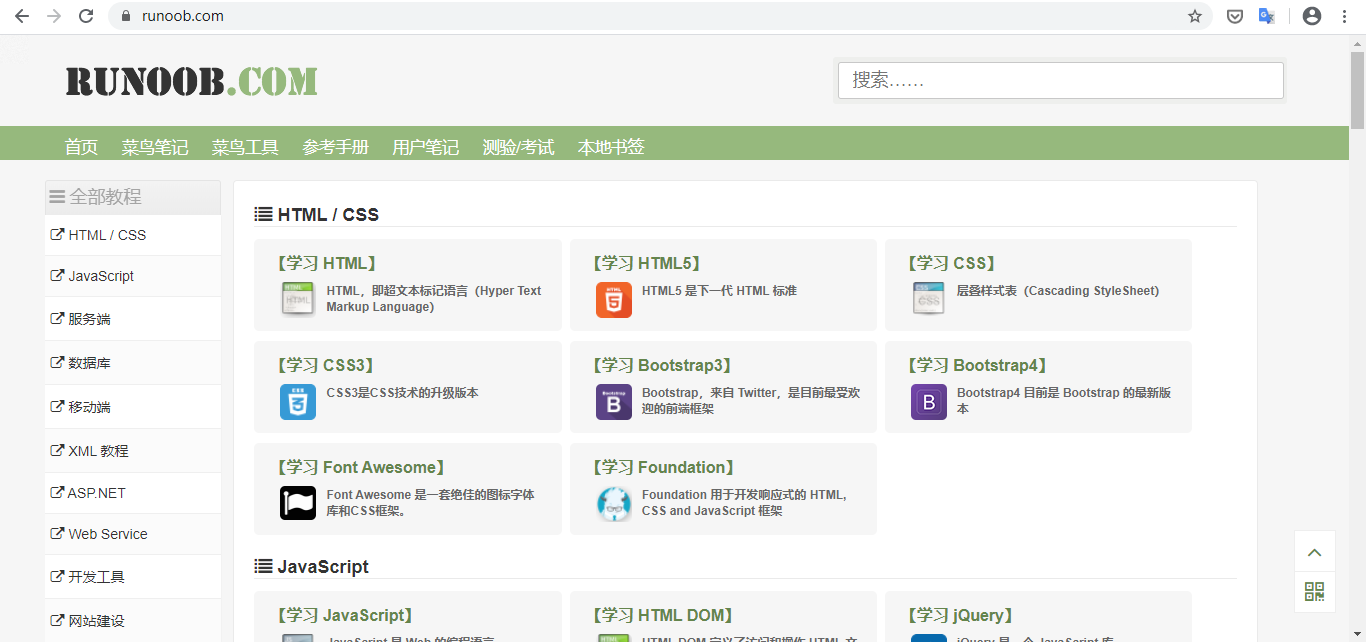
Task: Open the 【学习 HTML】 tutorial title
Action: [326, 263]
